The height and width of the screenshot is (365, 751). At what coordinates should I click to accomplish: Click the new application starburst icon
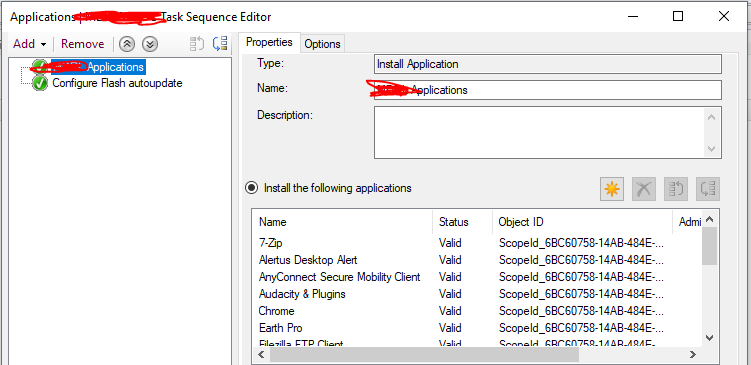coord(612,189)
